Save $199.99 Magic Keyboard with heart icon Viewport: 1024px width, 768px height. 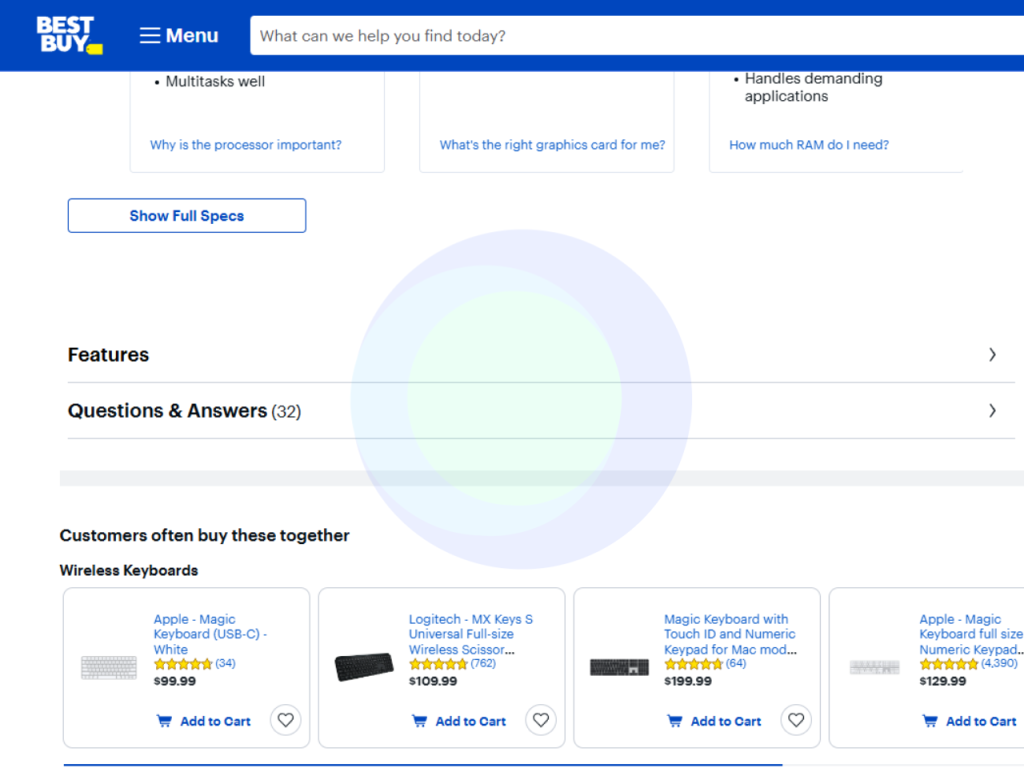796,720
